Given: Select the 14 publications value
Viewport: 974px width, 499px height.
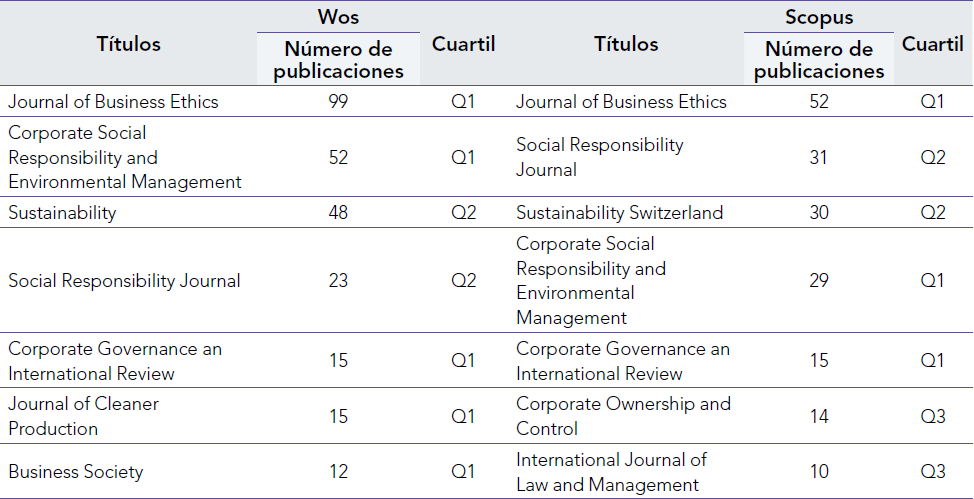Looking at the screenshot, I should click(x=819, y=416).
